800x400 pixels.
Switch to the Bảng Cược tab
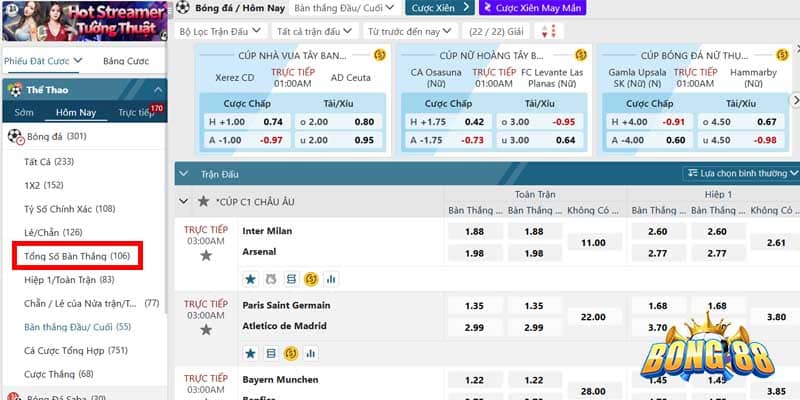(126, 61)
